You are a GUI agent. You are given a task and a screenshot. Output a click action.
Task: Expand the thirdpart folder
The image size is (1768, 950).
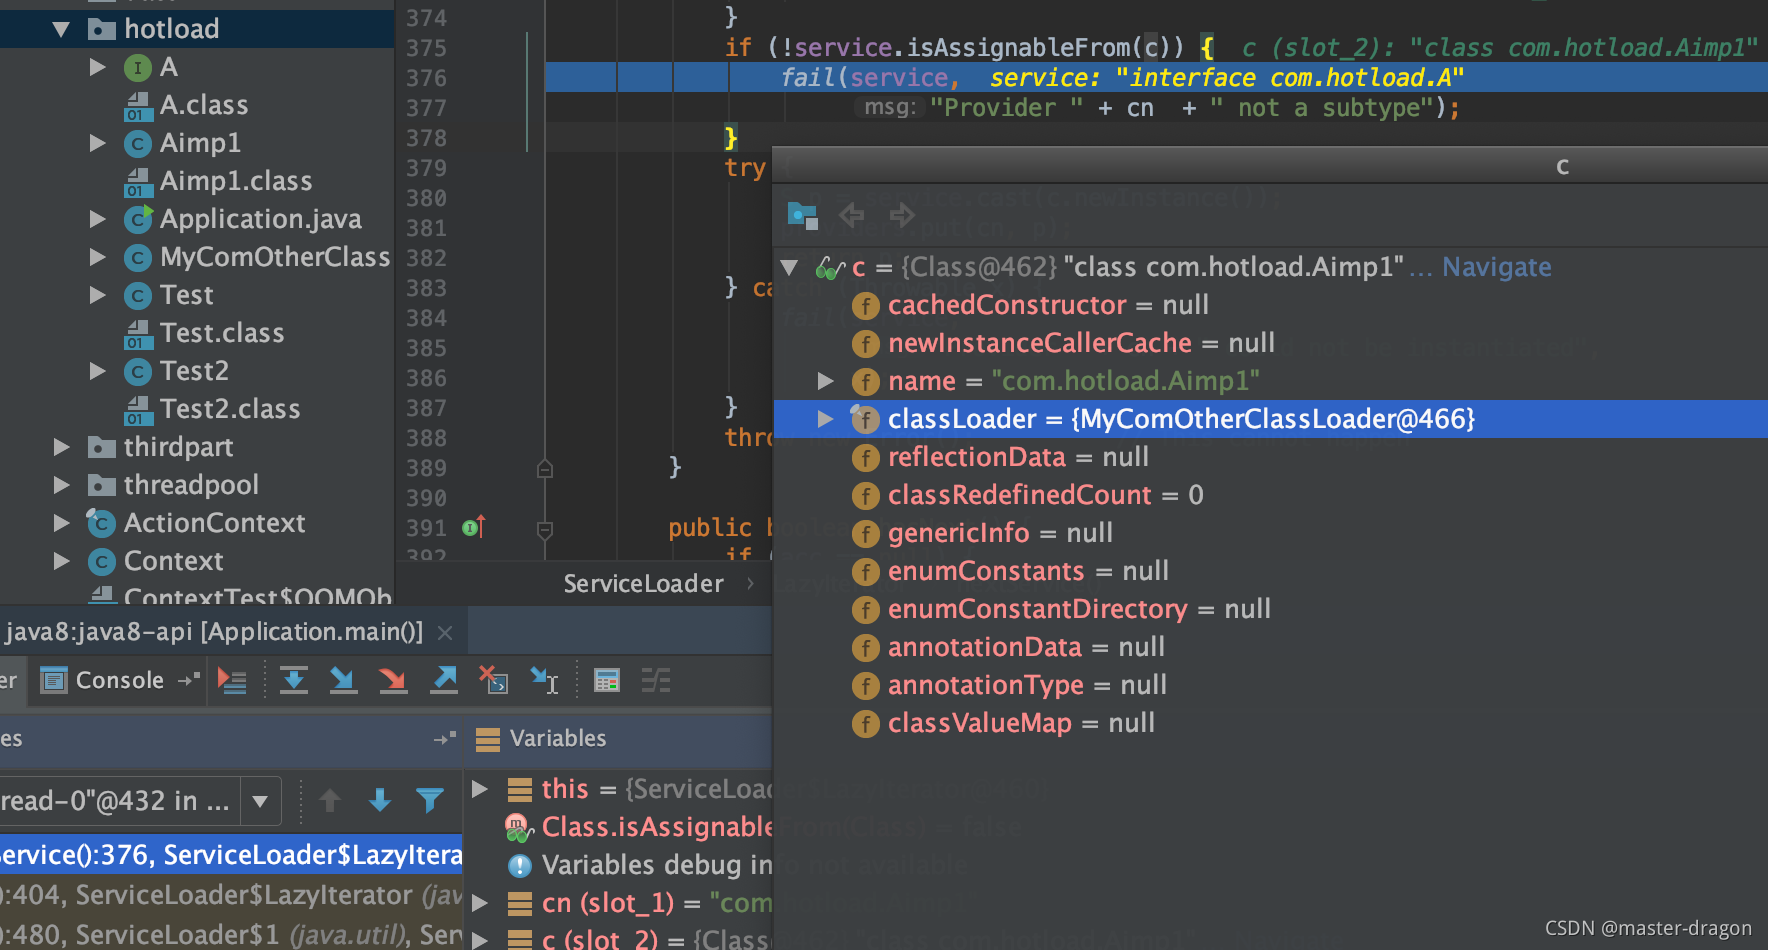61,447
